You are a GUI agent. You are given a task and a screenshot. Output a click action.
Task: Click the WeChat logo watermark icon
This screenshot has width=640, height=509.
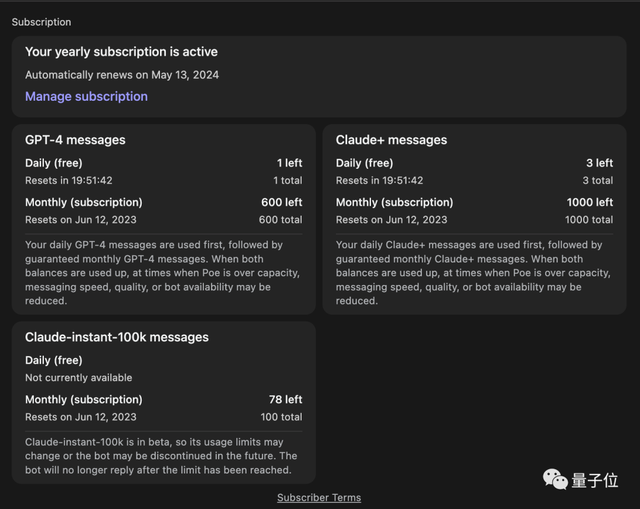tap(555, 479)
